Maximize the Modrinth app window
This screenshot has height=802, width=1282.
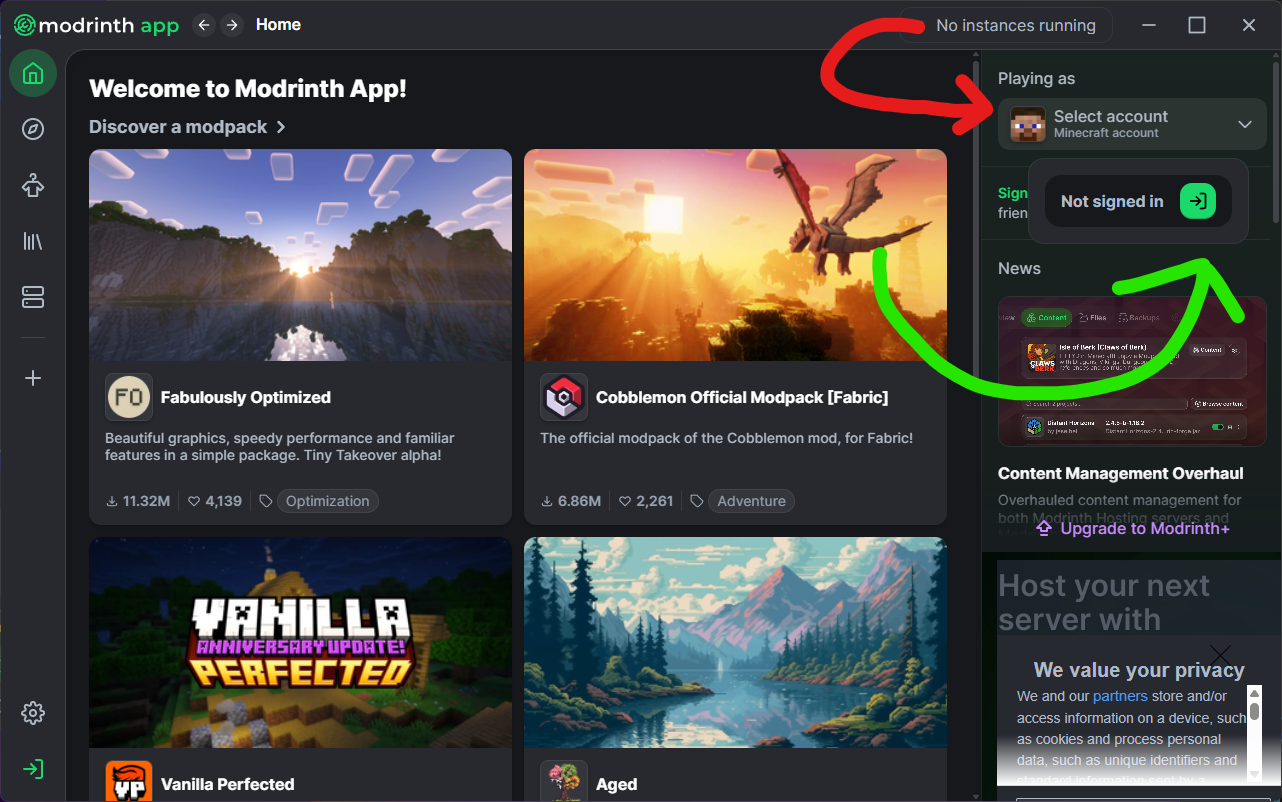(x=1197, y=25)
